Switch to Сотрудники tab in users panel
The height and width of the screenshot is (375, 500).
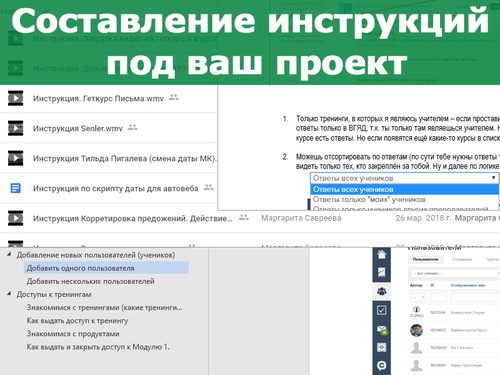click(462, 259)
